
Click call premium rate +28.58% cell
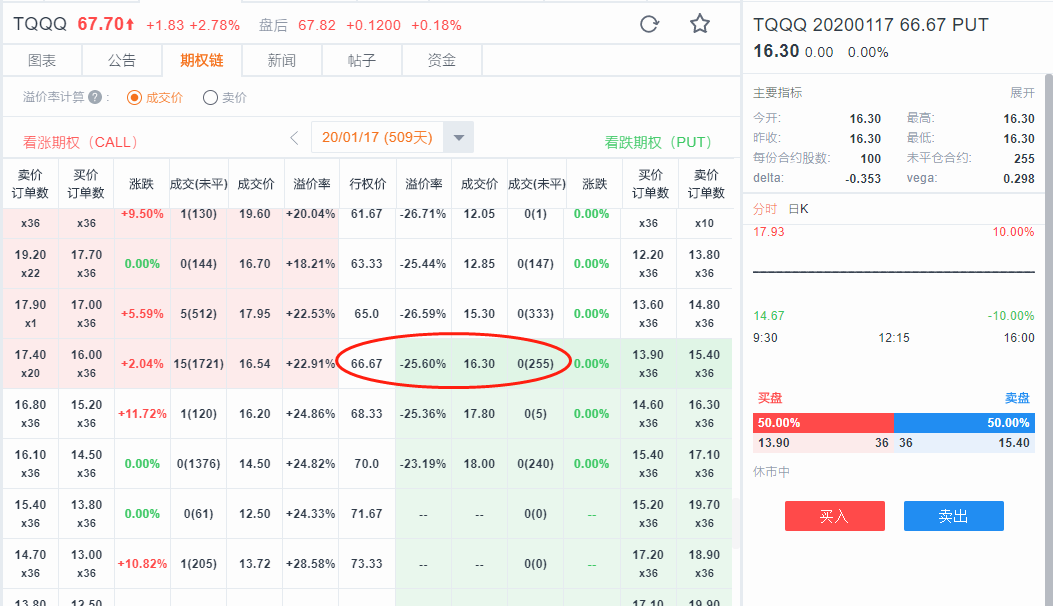(x=310, y=564)
